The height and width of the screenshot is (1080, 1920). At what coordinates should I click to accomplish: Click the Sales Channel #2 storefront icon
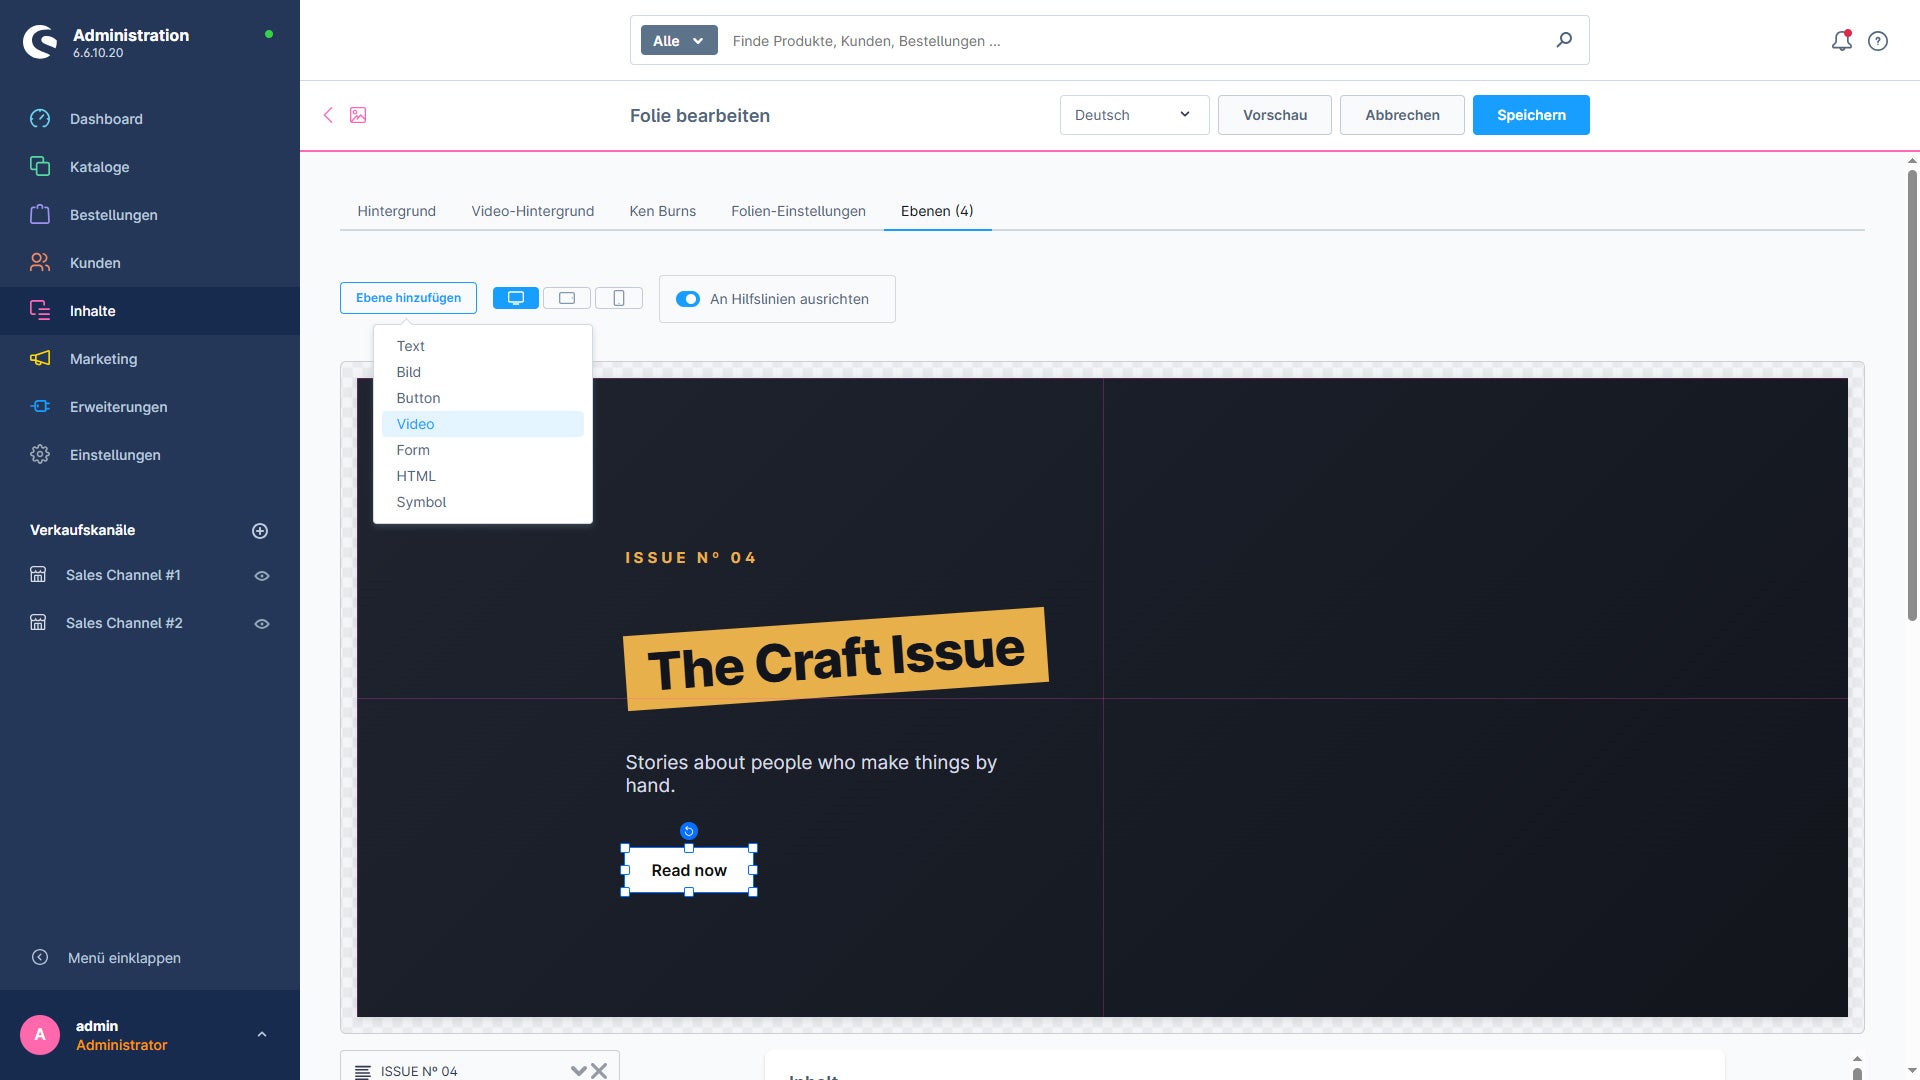click(x=38, y=623)
